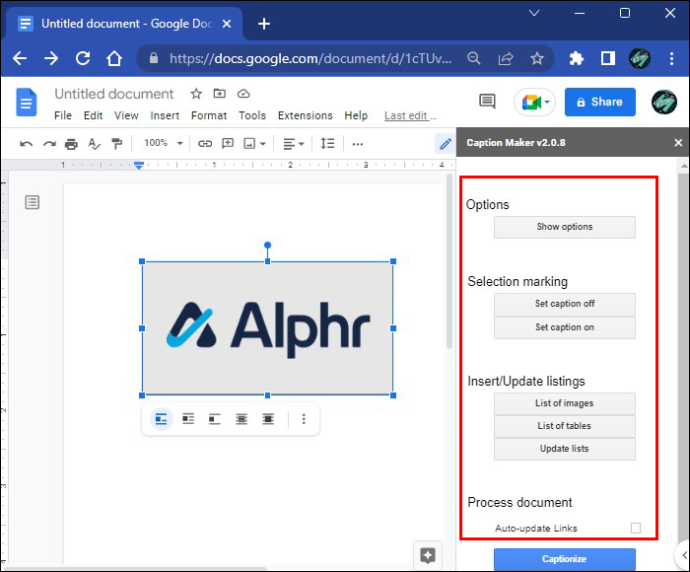
Task: Open the View menu
Action: 126,115
